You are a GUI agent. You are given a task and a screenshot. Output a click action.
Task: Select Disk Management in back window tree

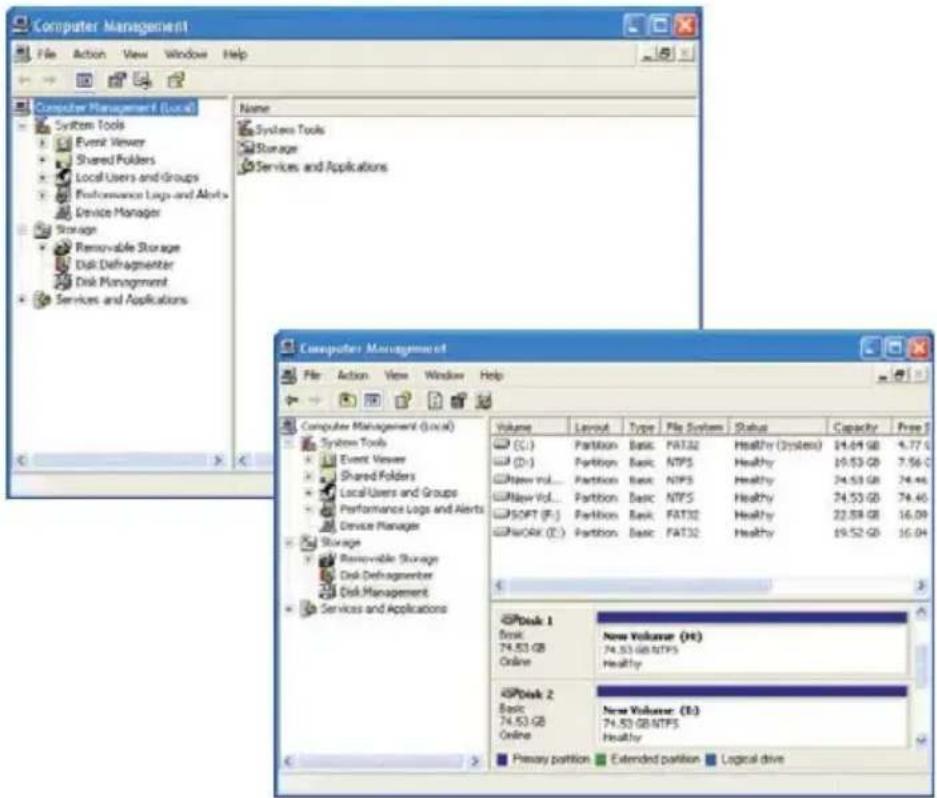121,282
